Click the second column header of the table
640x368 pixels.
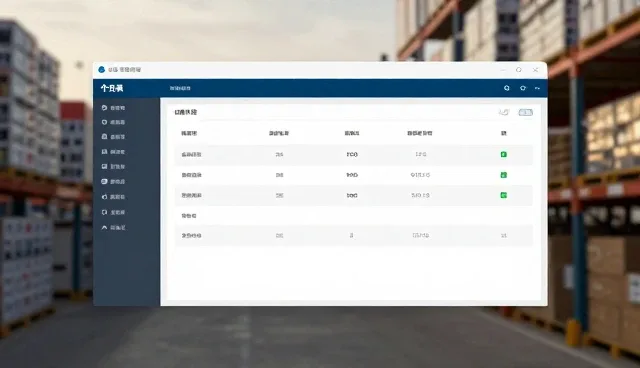[279, 133]
